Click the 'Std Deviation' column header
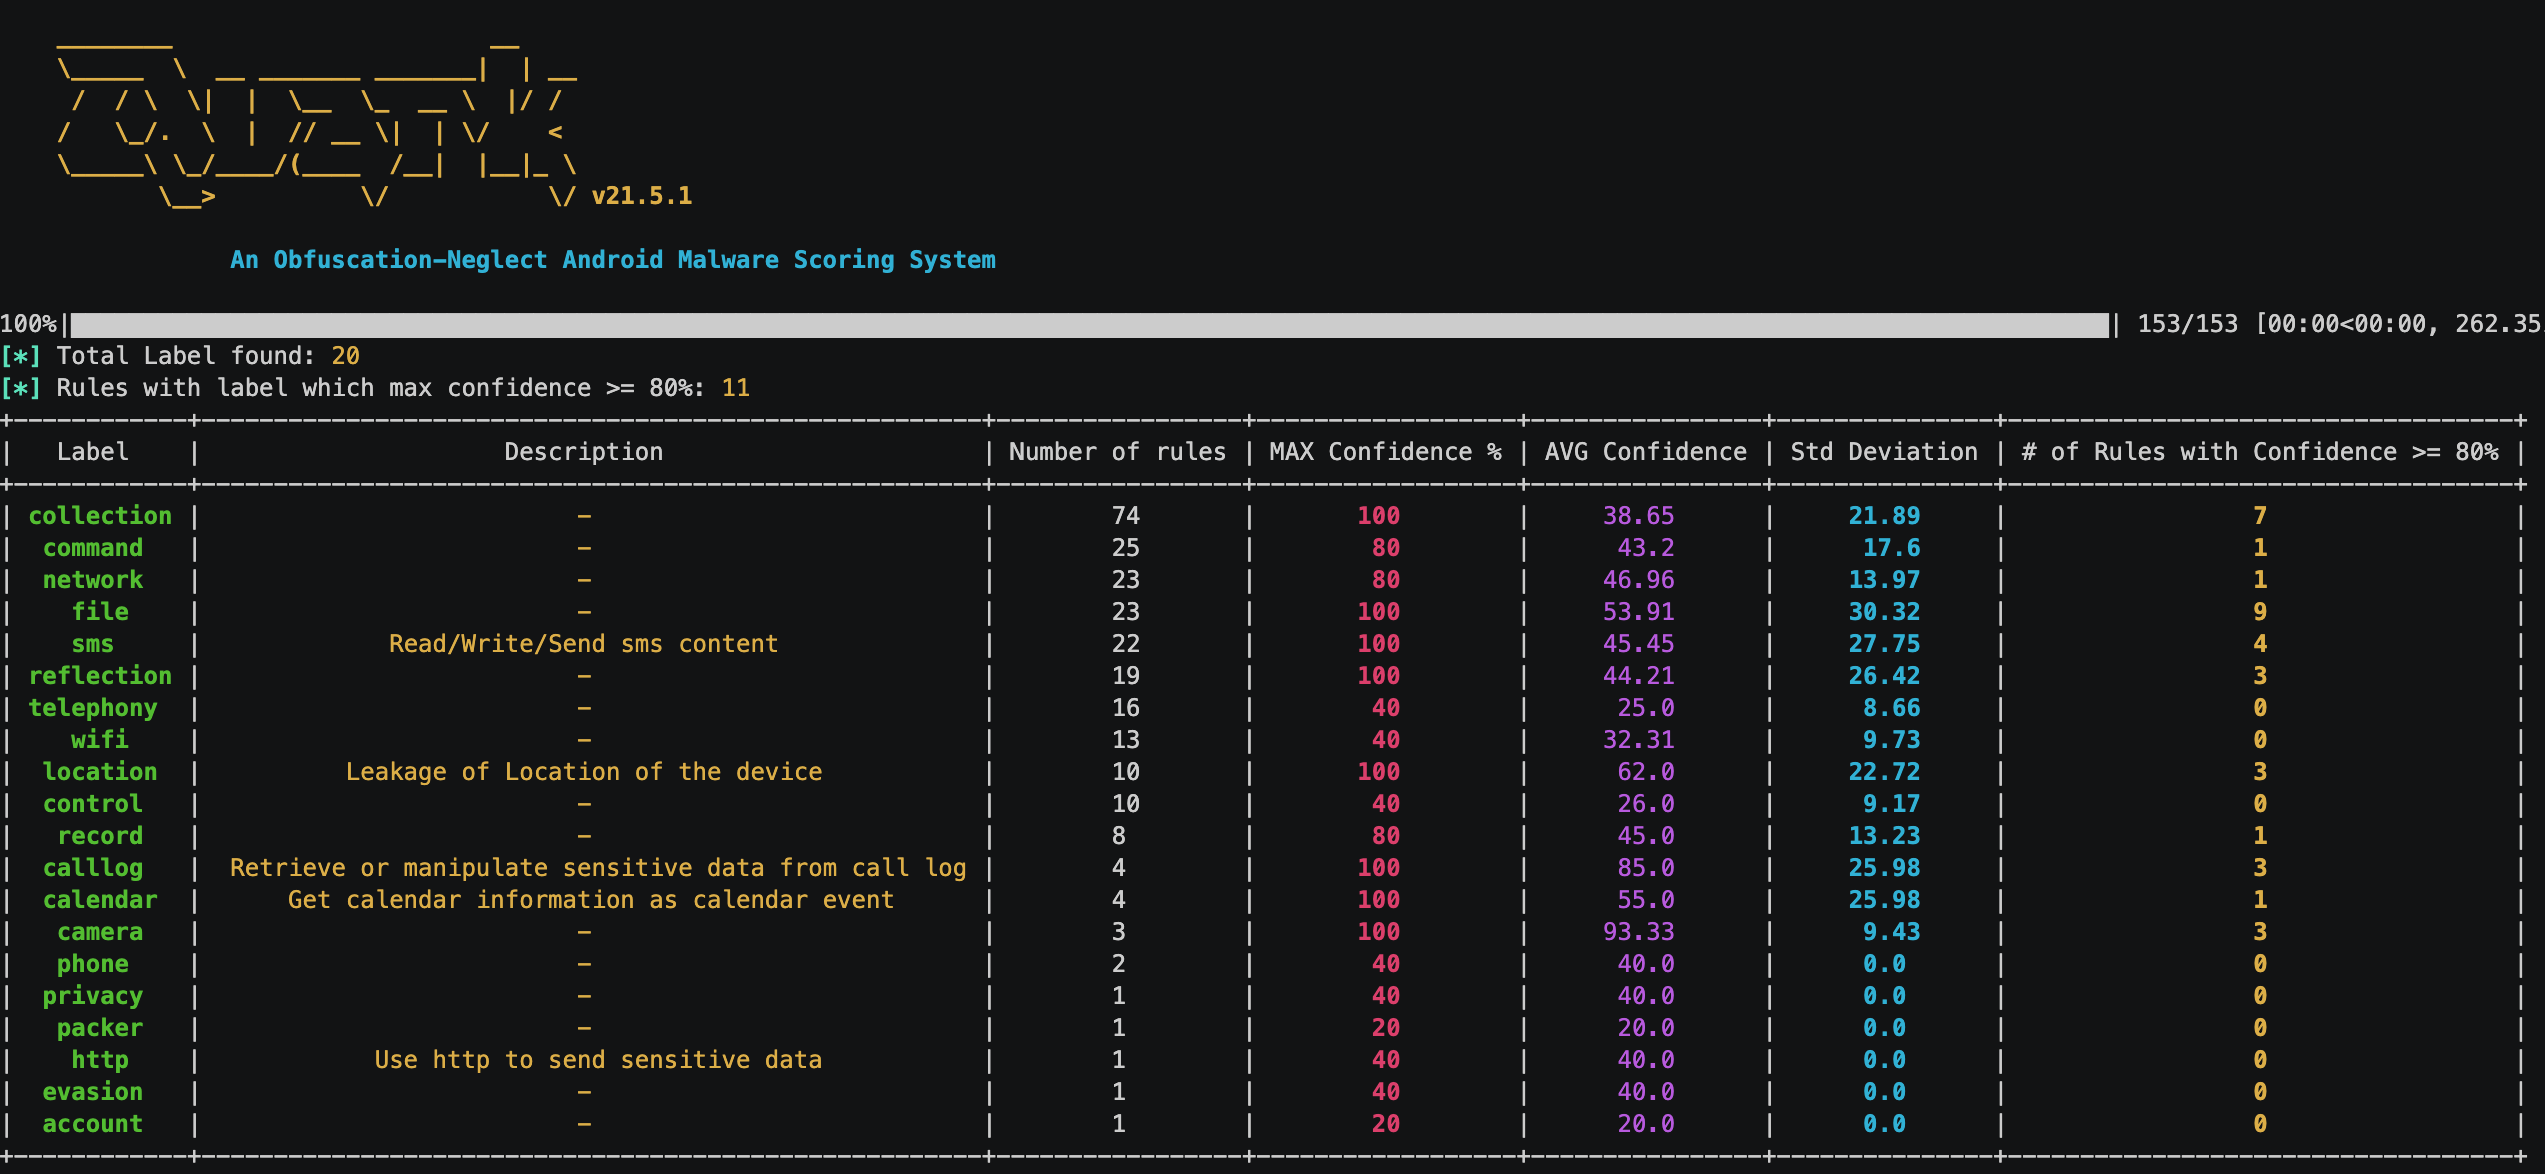Viewport: 2545px width, 1174px height. pyautogui.click(x=1883, y=452)
